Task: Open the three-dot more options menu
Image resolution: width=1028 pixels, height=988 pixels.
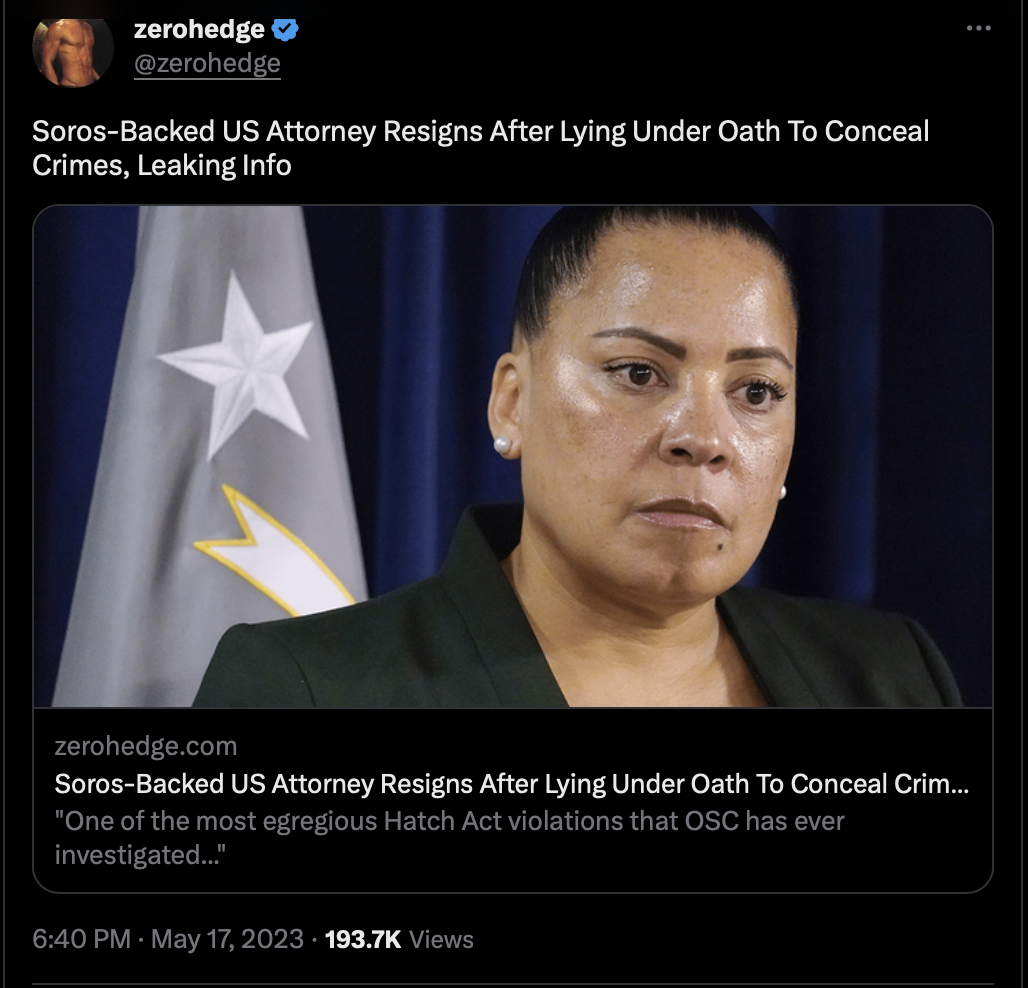Action: (x=978, y=28)
